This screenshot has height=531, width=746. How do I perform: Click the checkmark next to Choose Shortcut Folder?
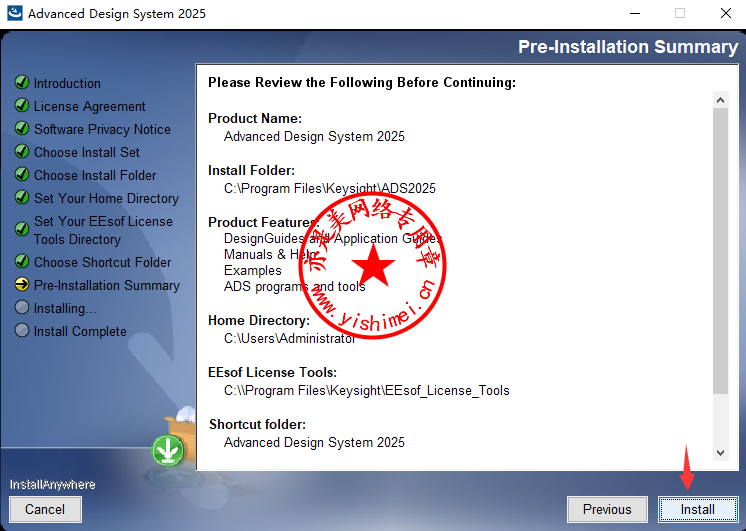click(x=22, y=261)
